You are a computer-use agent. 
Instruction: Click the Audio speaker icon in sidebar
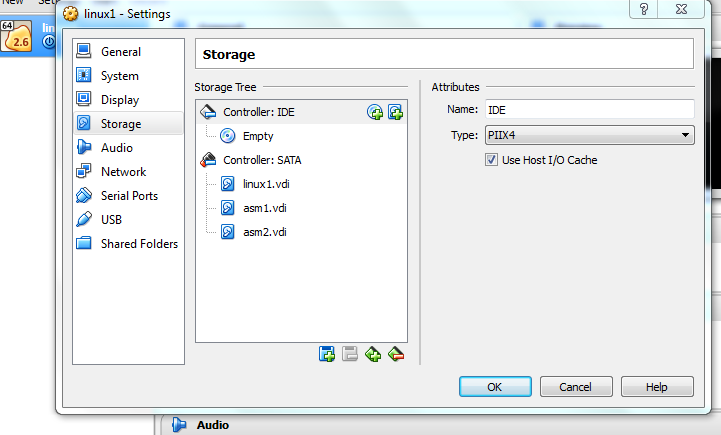point(84,147)
